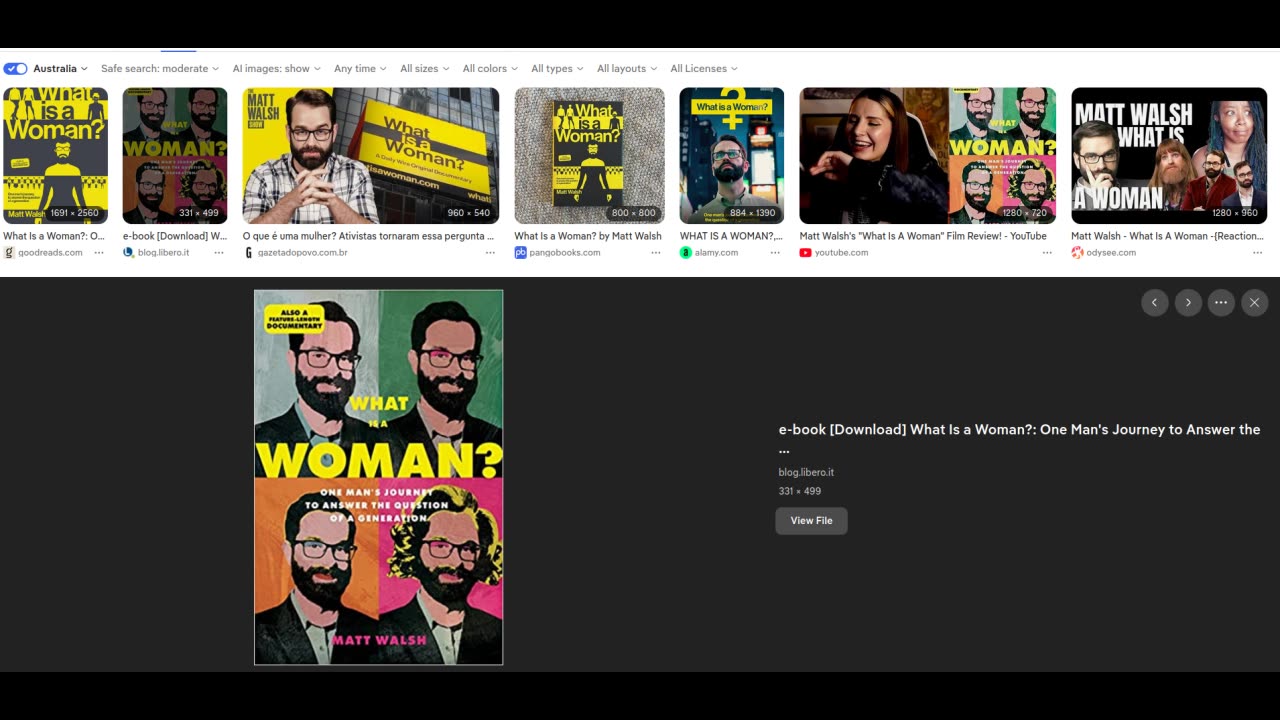Open odysee.com reaction thumbnail
1280x720 pixels.
[1169, 156]
